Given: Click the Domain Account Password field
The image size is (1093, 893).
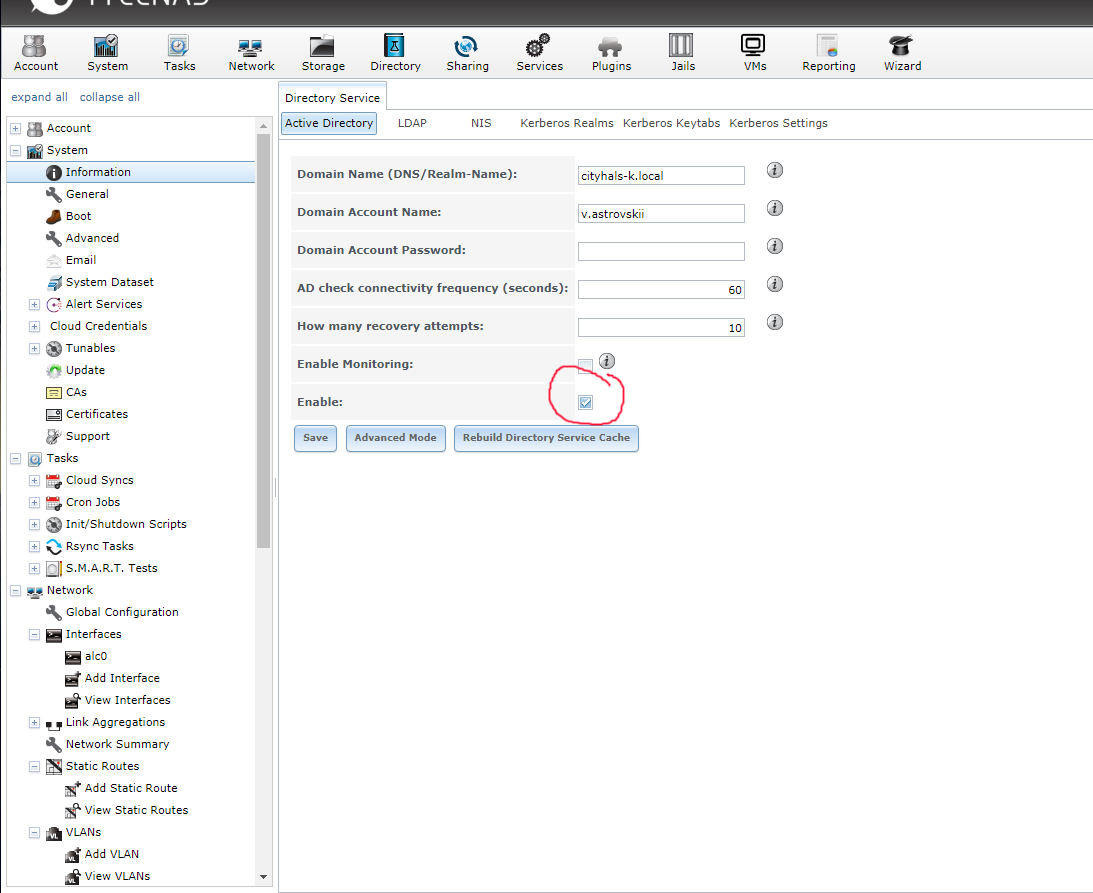Looking at the screenshot, I should [x=661, y=251].
